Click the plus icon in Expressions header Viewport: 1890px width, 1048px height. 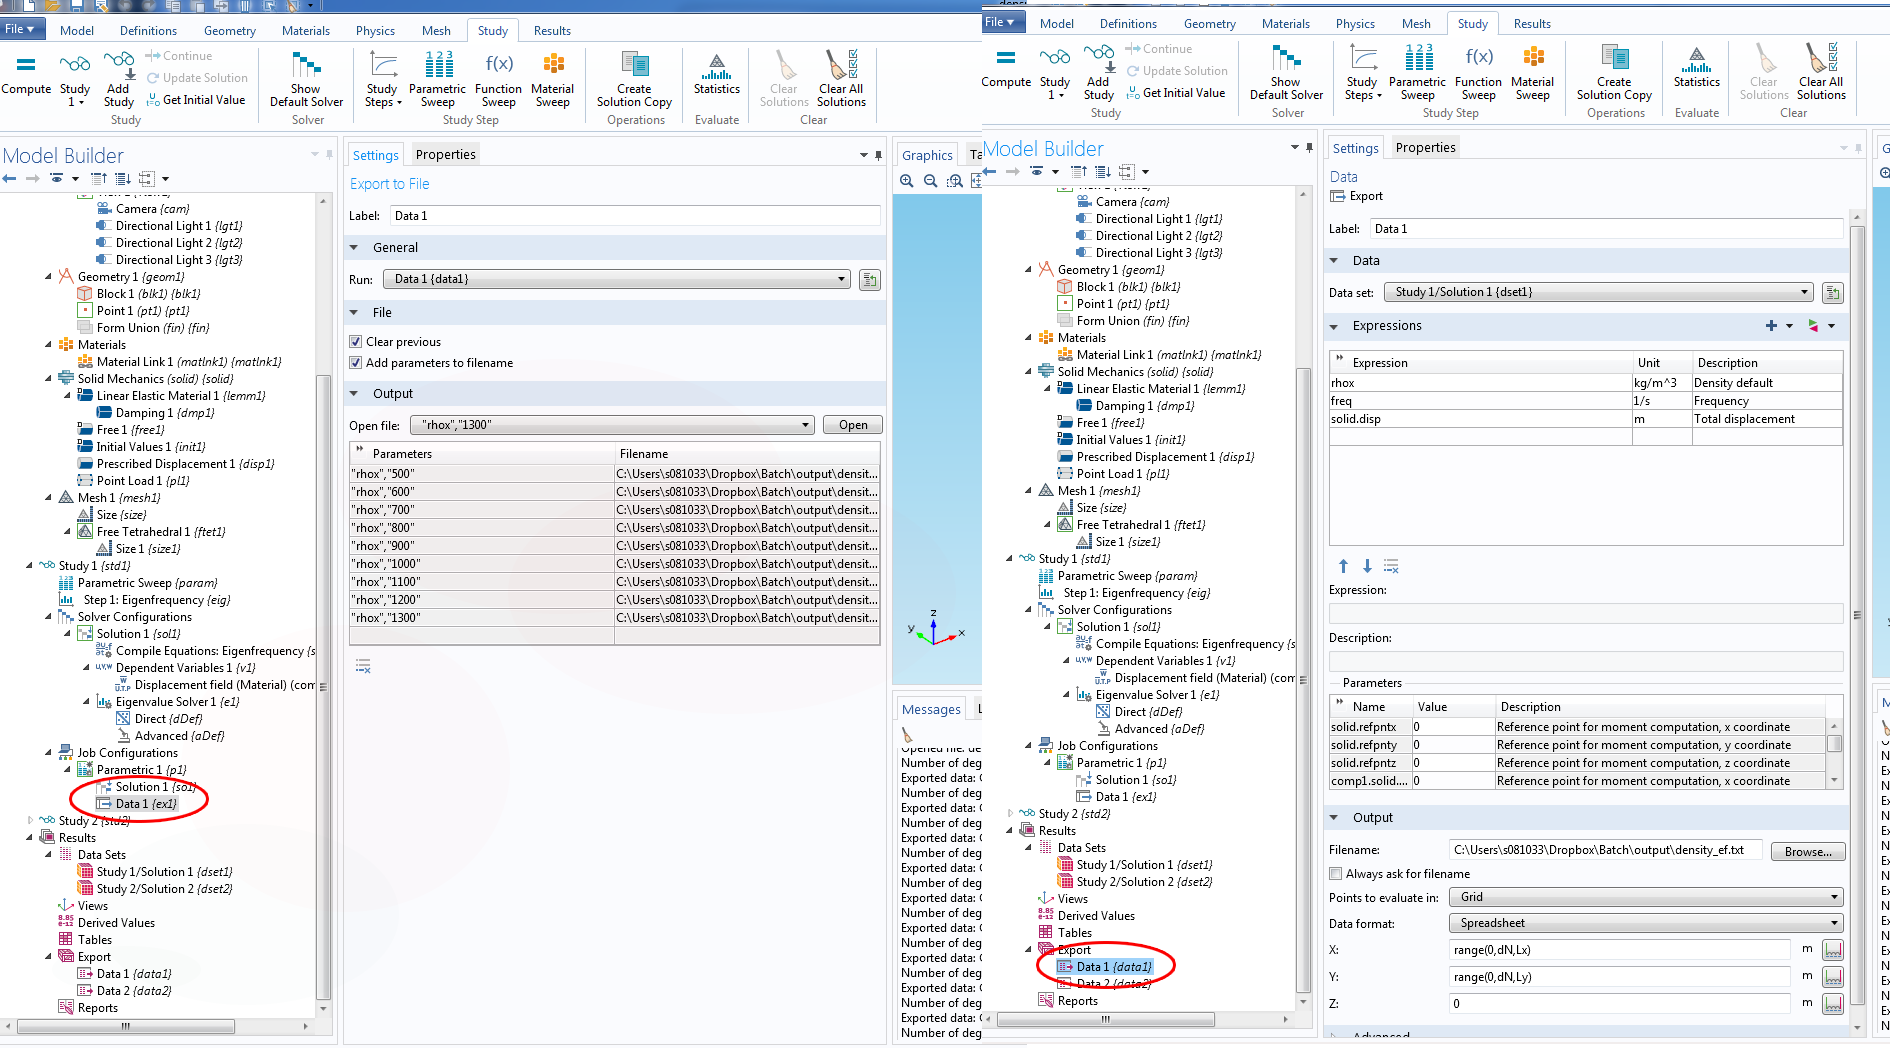1771,326
